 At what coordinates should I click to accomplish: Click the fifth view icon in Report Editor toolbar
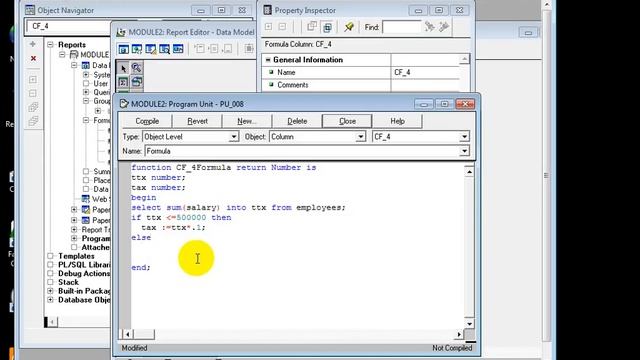(178, 49)
